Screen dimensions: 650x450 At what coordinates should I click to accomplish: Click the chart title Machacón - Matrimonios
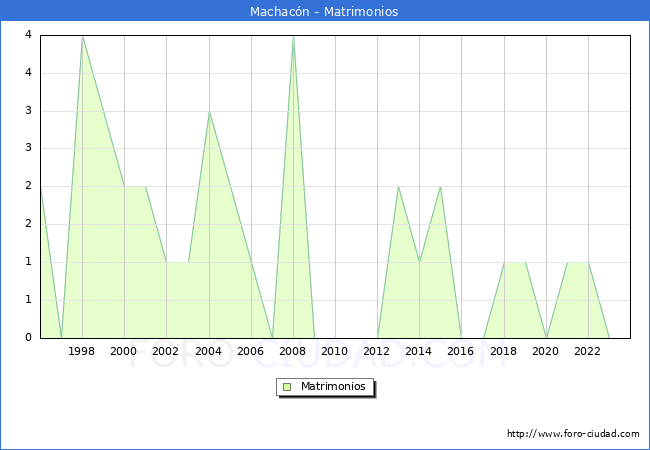[324, 12]
